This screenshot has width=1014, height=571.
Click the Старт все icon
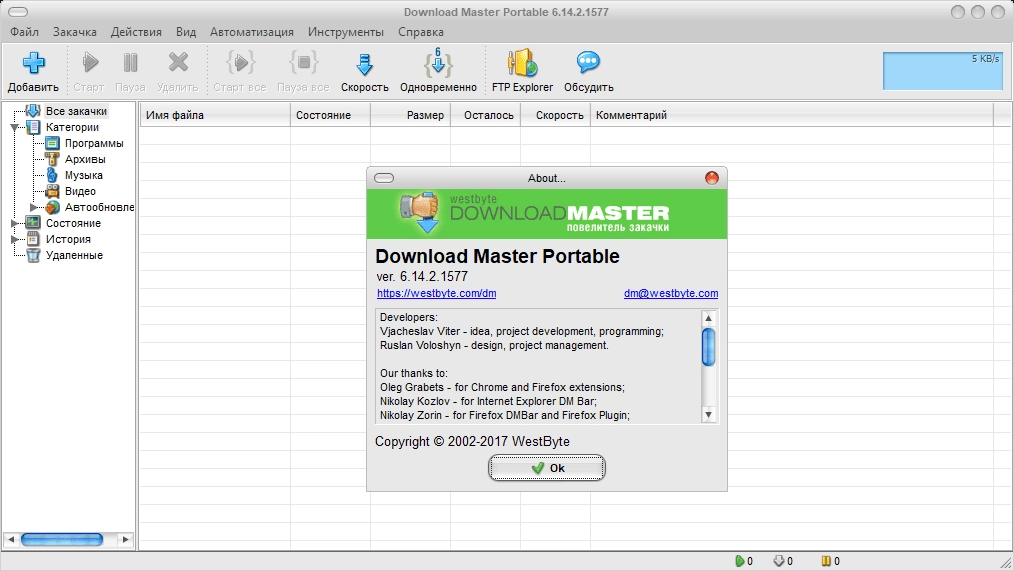241,63
